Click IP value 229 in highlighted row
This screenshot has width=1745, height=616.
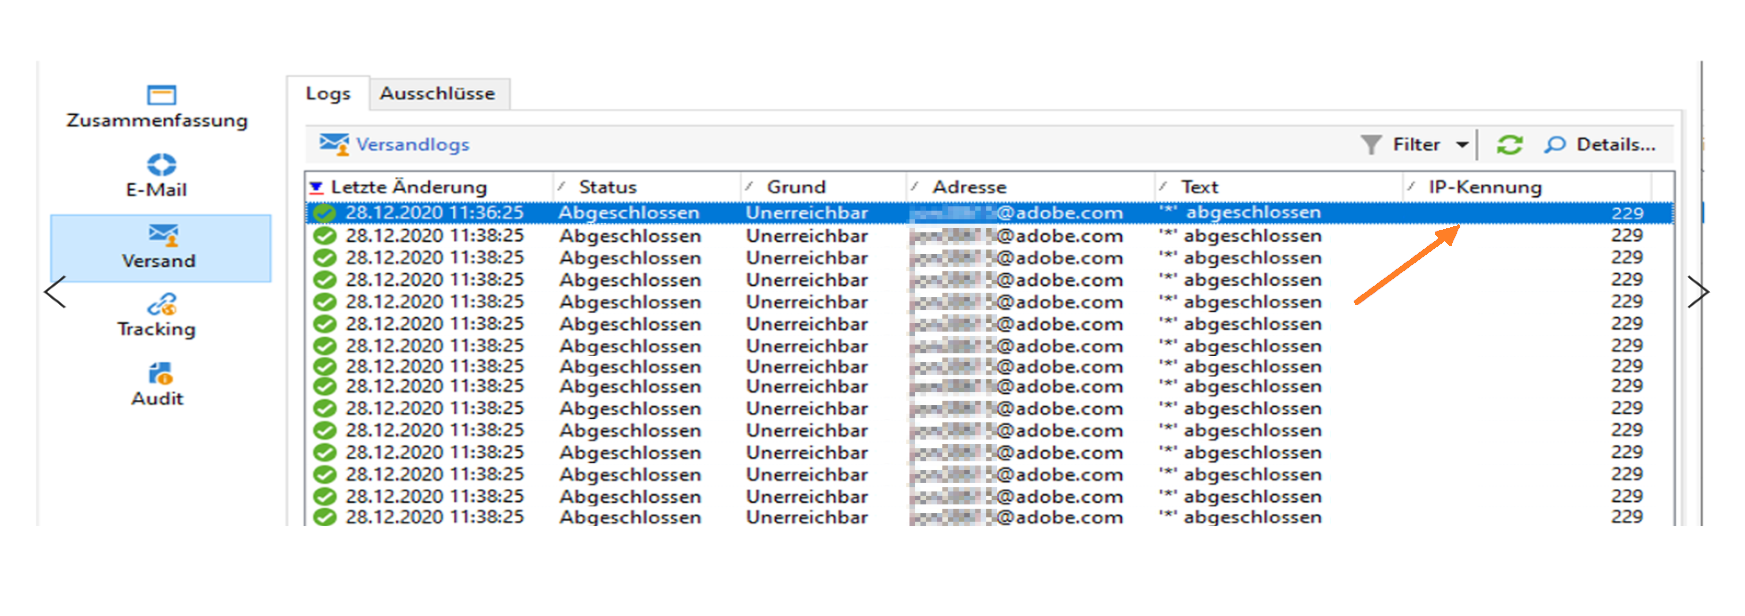[x=1627, y=212]
